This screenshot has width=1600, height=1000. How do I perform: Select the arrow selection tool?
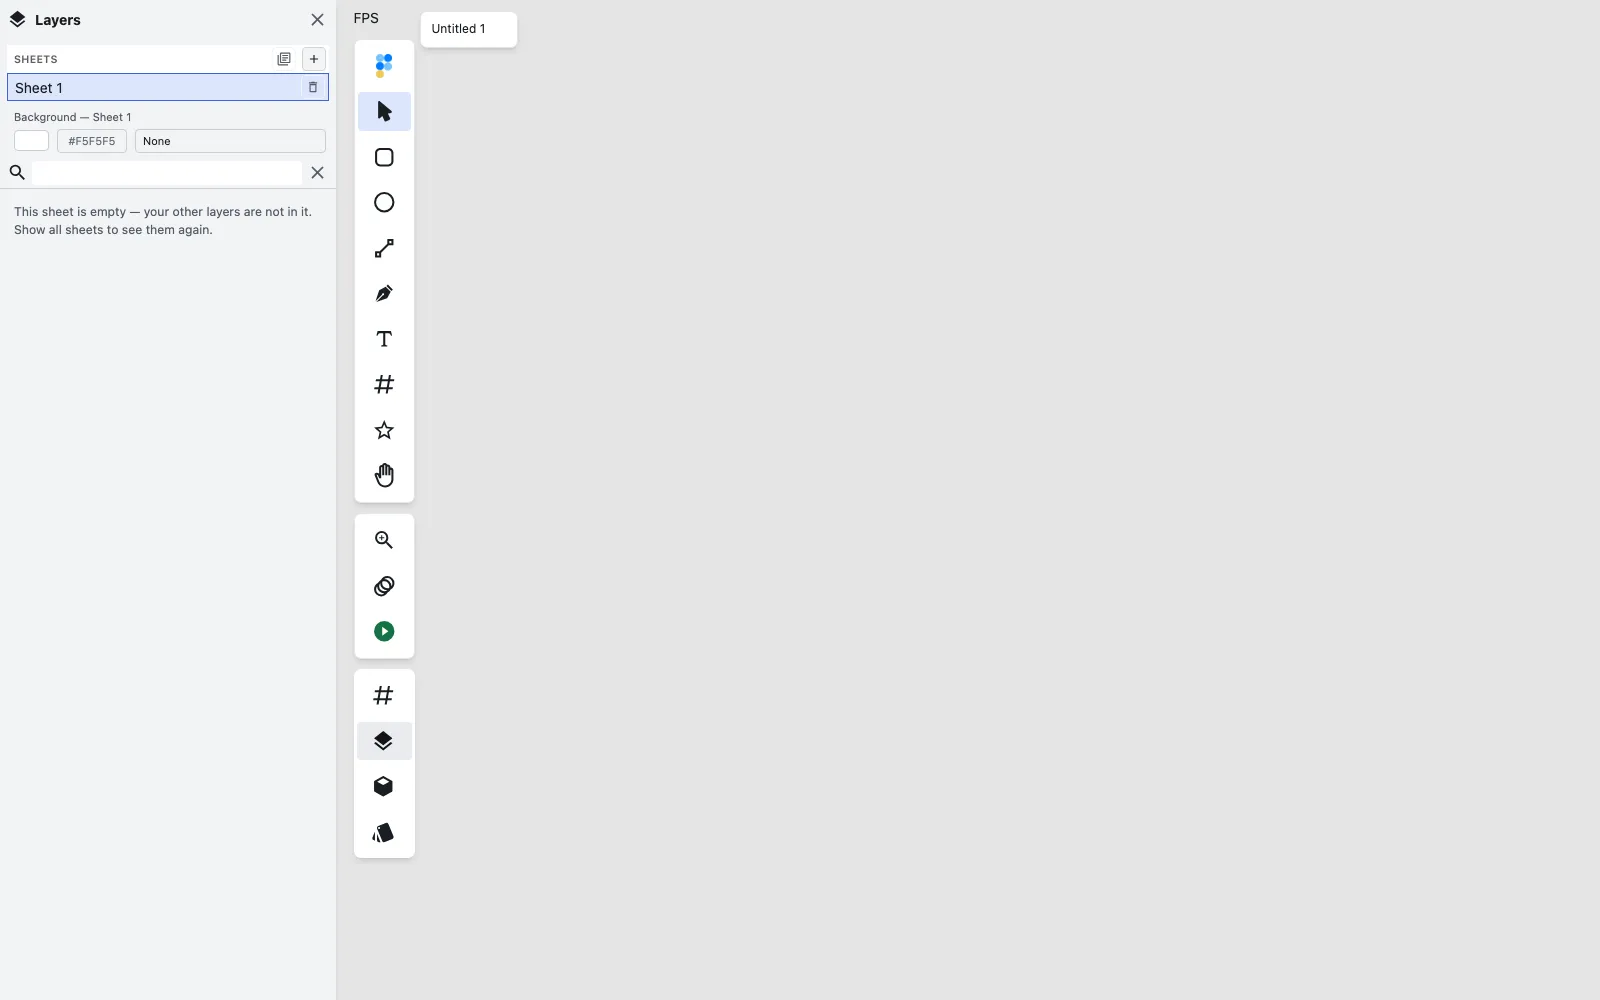(384, 111)
